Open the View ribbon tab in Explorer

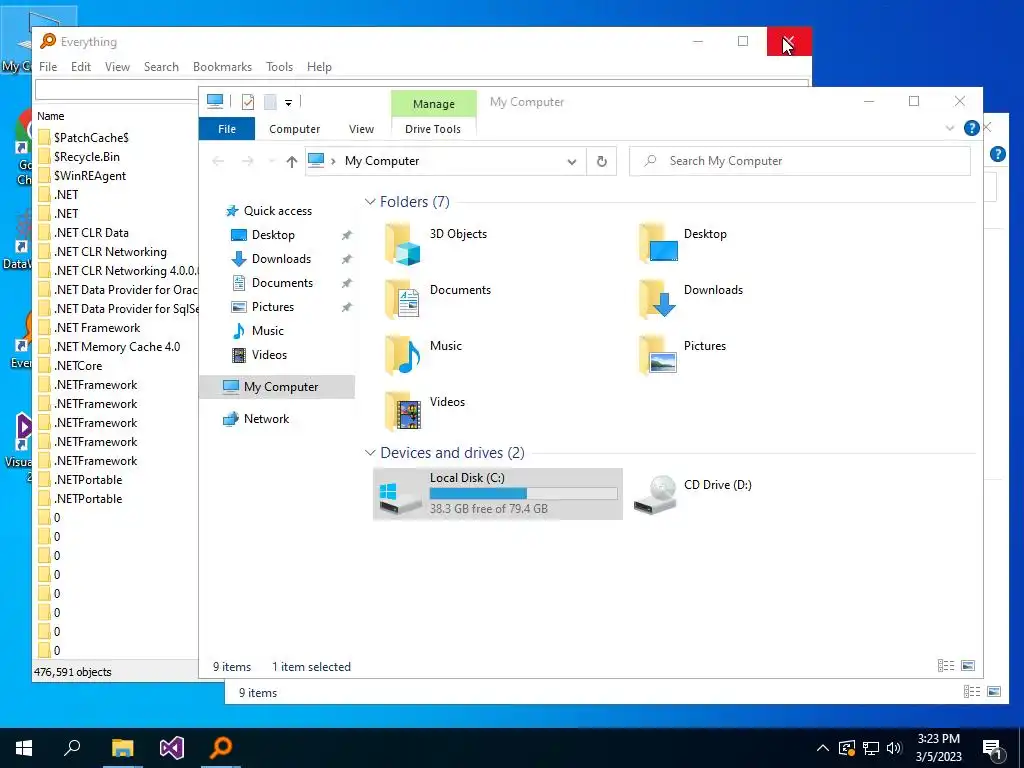pyautogui.click(x=361, y=129)
